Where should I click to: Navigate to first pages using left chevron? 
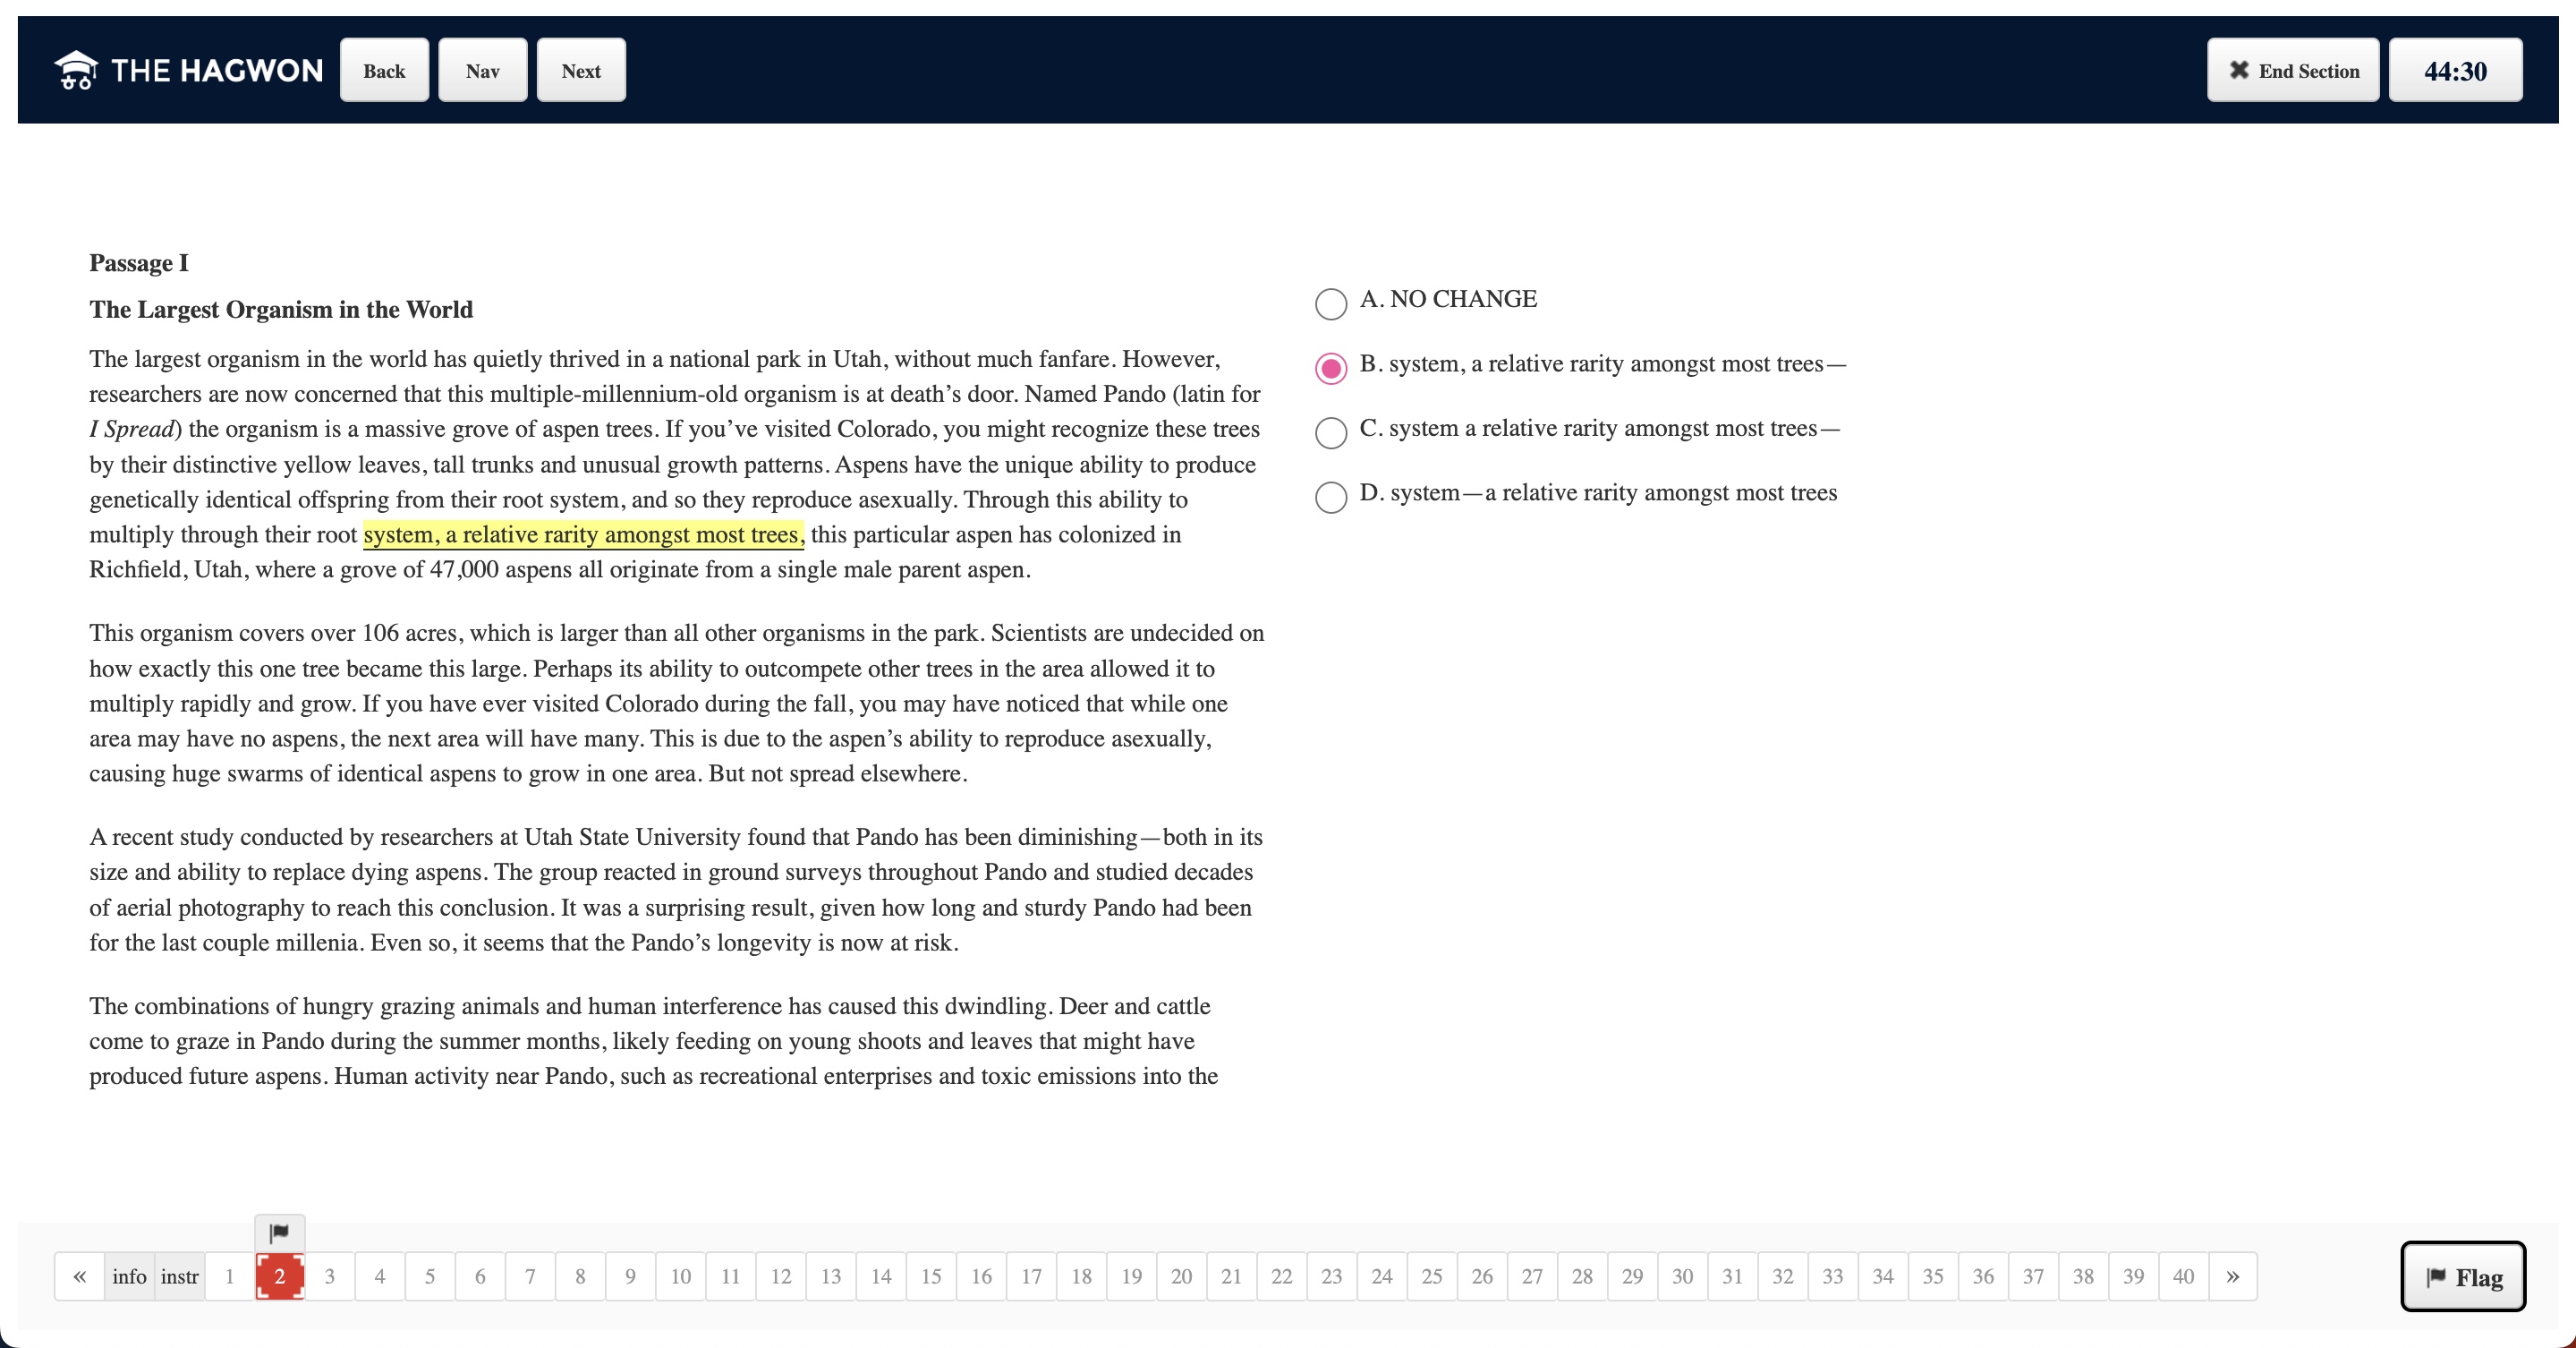click(x=80, y=1275)
